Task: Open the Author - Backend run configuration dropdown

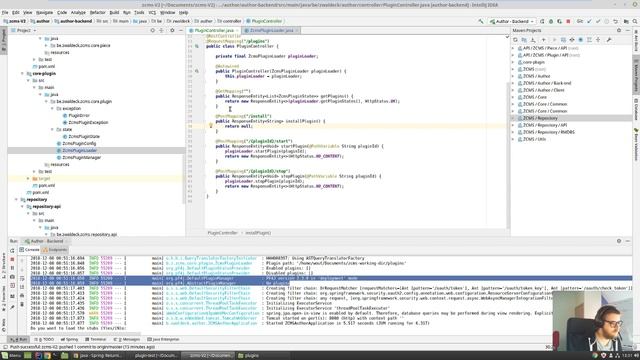Action: pyautogui.click(x=512, y=21)
